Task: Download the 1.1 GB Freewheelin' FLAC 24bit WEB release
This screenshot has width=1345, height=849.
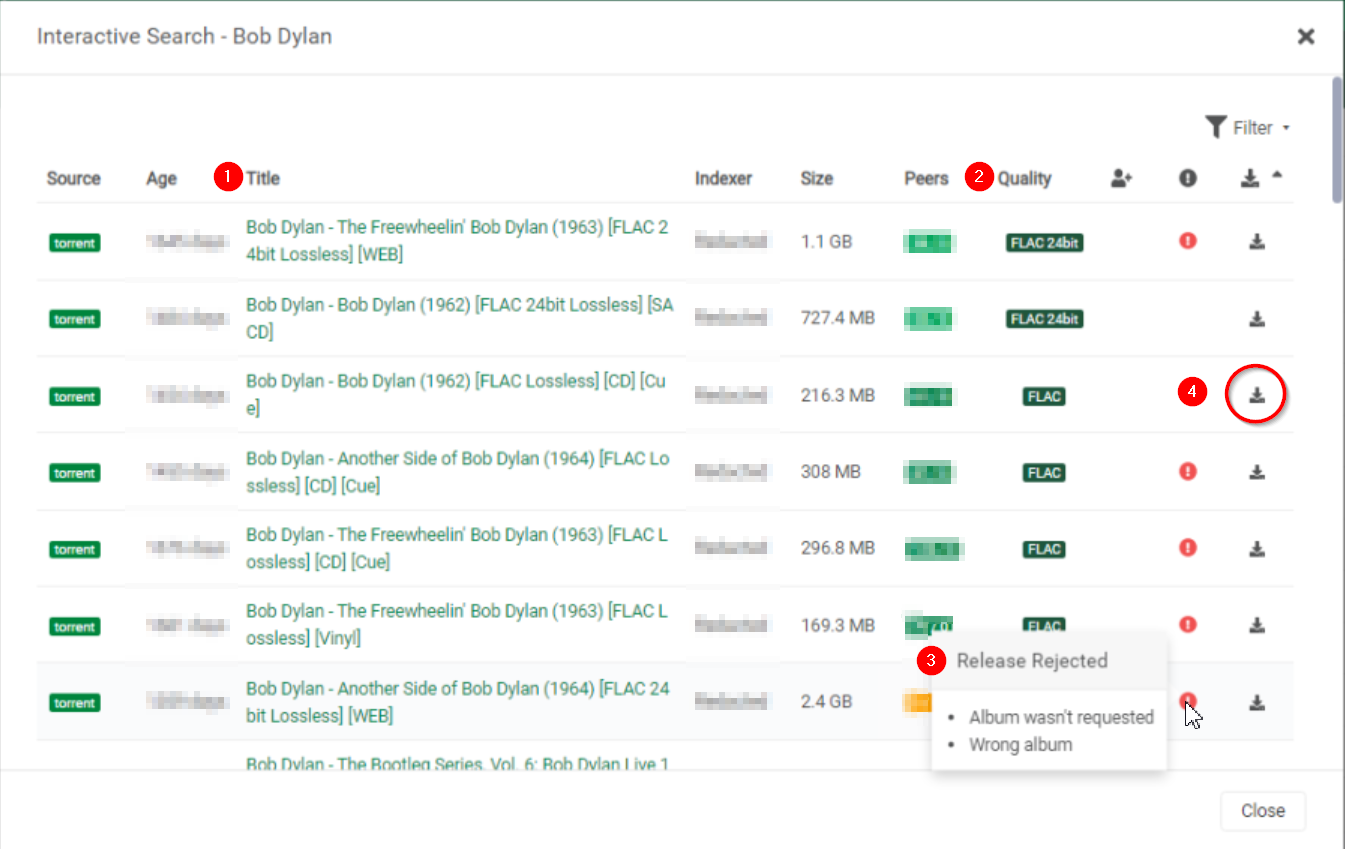Action: click(1257, 242)
